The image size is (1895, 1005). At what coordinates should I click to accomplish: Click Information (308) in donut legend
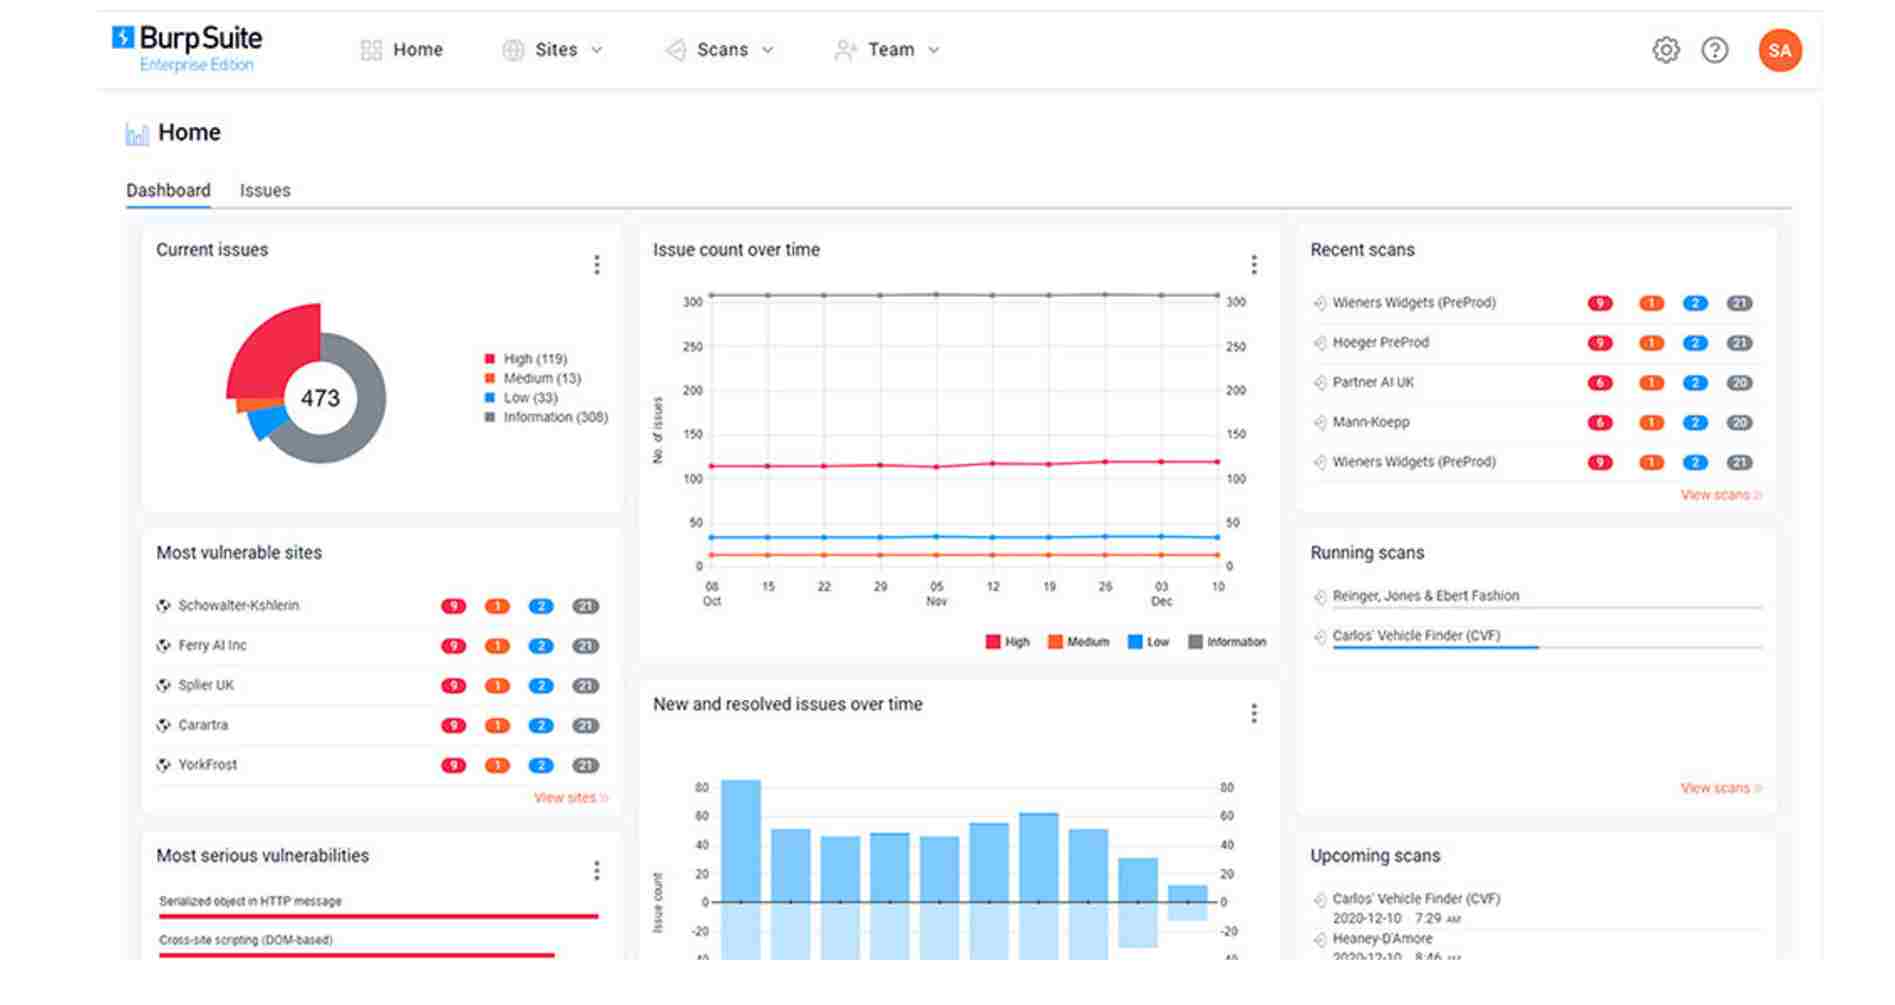546,418
